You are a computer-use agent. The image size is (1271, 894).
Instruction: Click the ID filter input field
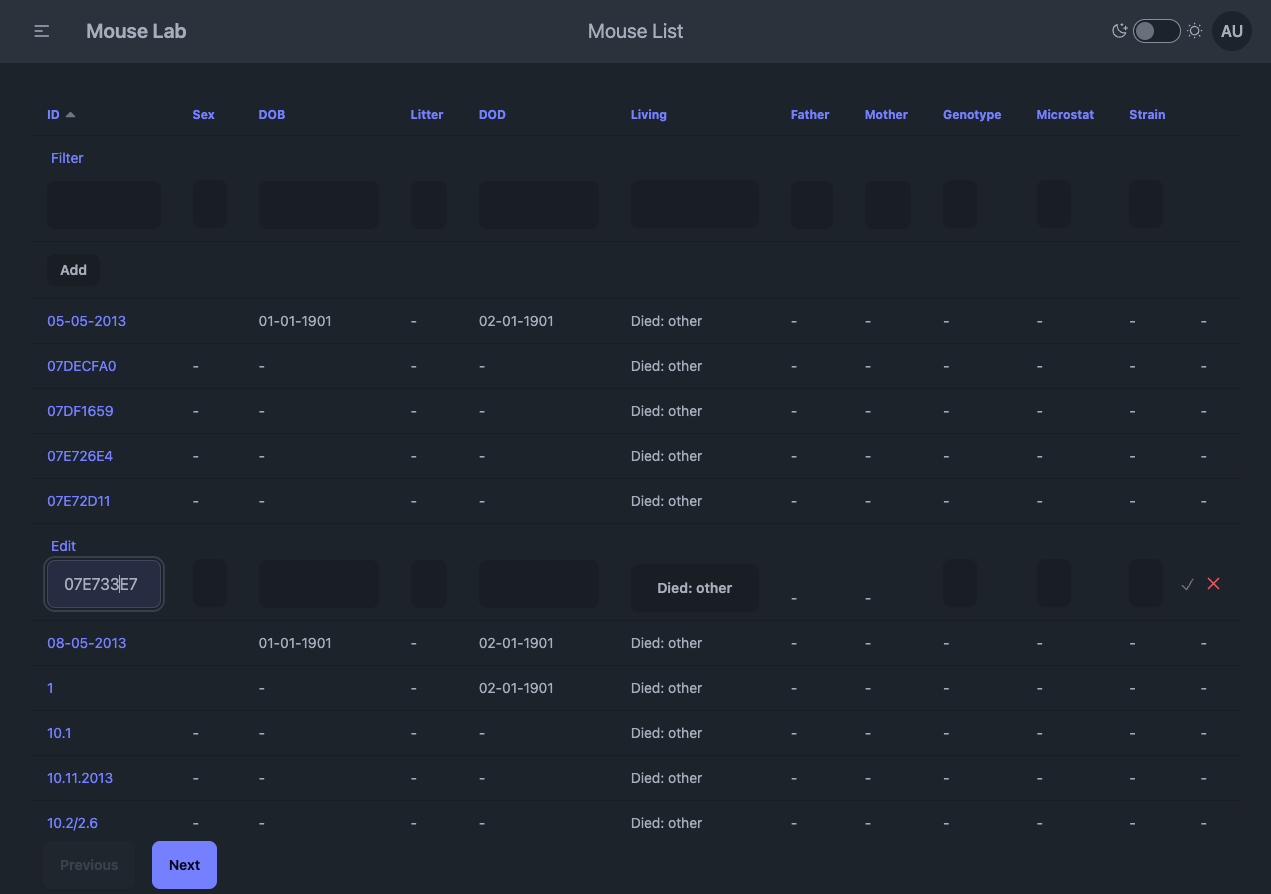(x=104, y=205)
